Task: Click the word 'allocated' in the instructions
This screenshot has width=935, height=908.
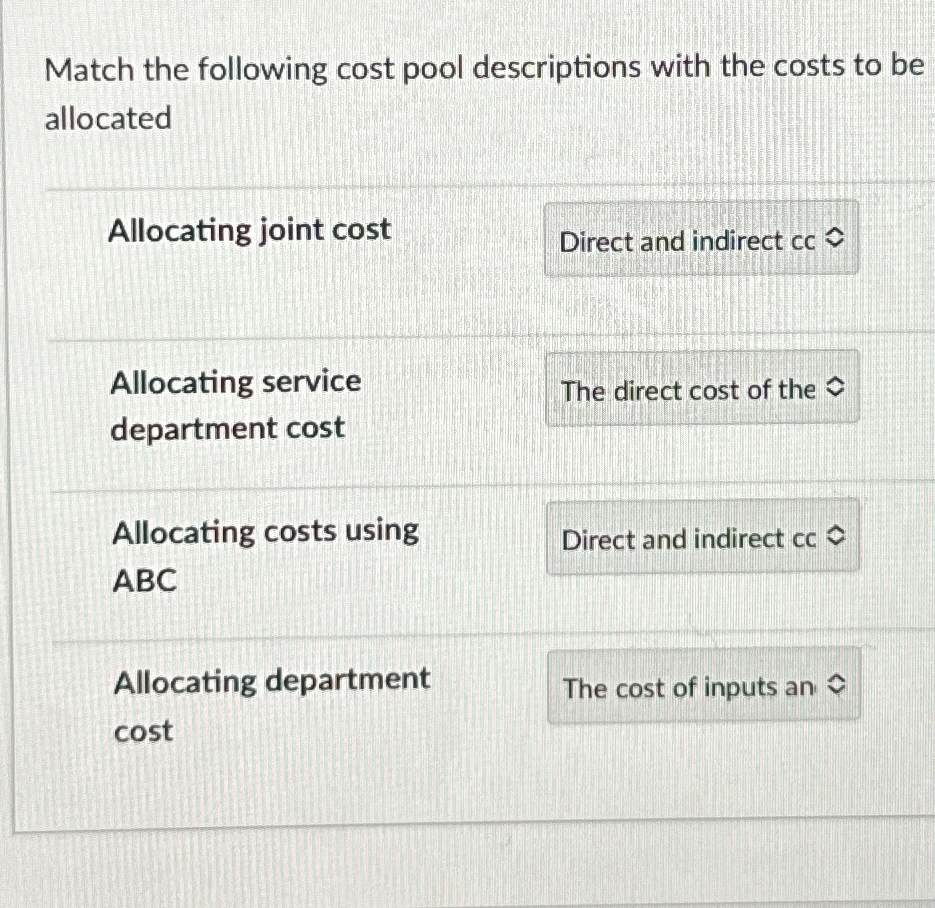Action: (x=106, y=118)
